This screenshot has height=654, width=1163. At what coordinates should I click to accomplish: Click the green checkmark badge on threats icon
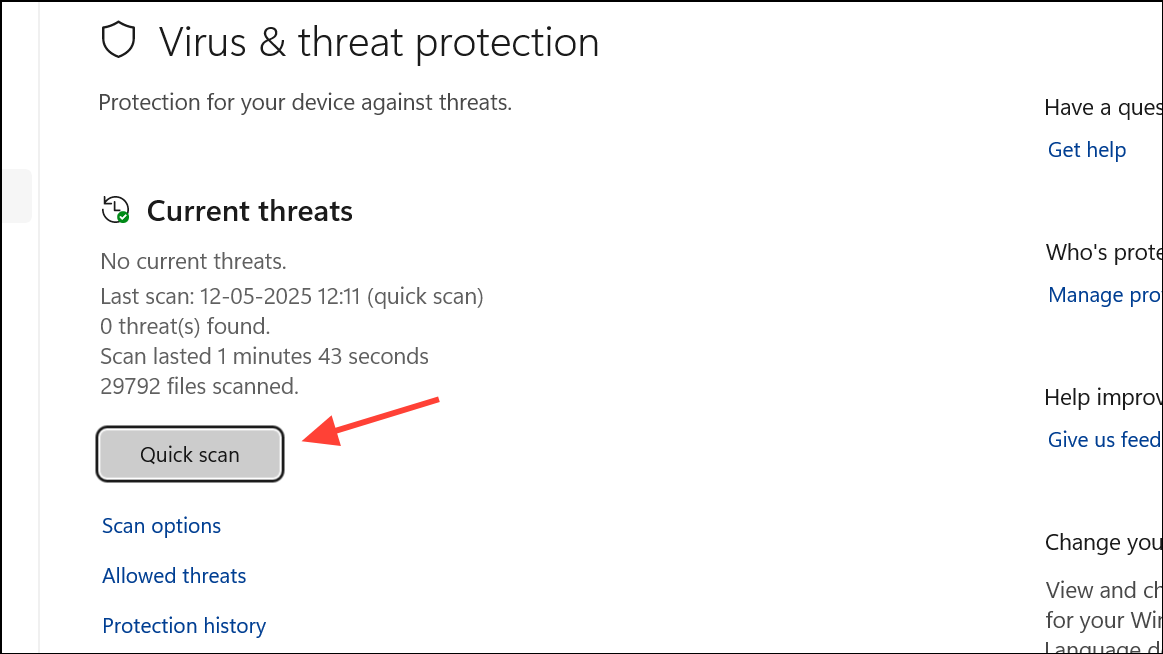tap(123, 217)
